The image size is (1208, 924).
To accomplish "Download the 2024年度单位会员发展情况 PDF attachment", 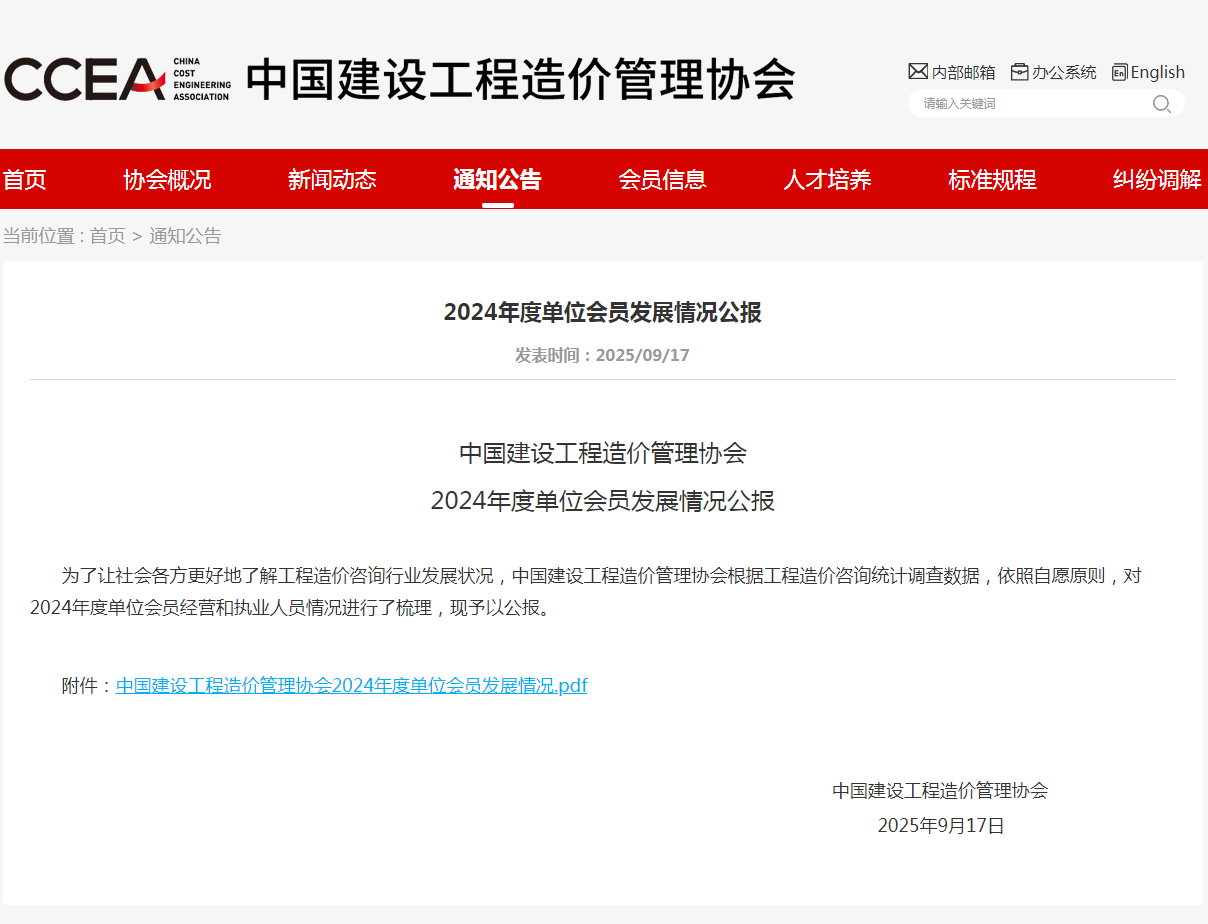I will [x=351, y=686].
